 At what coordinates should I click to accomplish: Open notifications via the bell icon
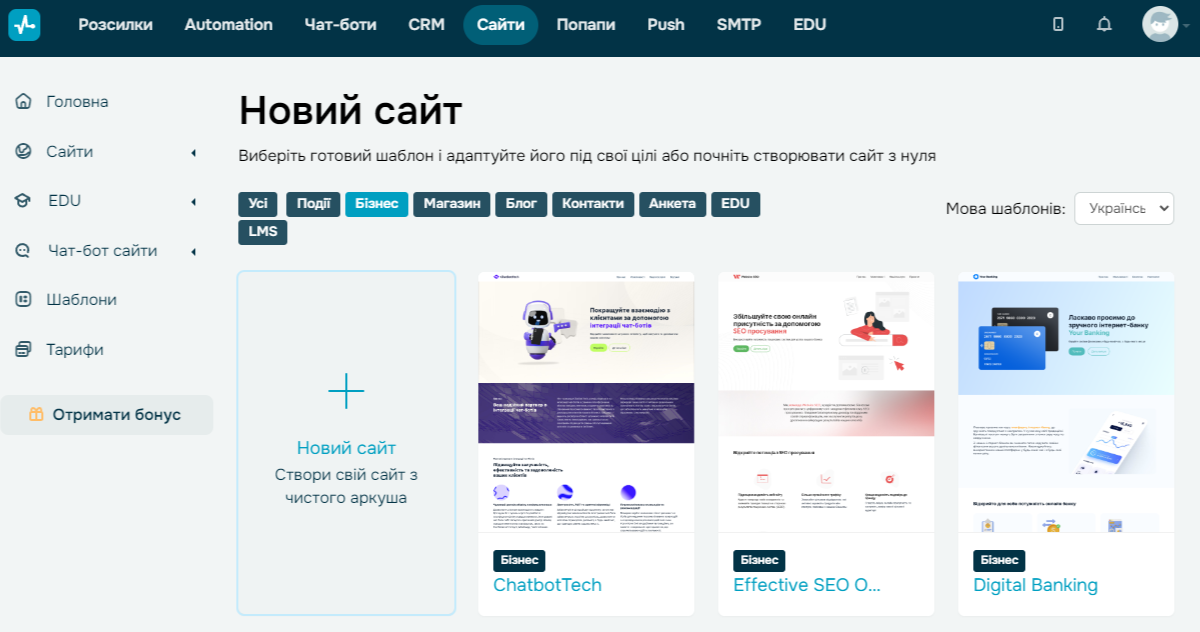tap(1104, 24)
